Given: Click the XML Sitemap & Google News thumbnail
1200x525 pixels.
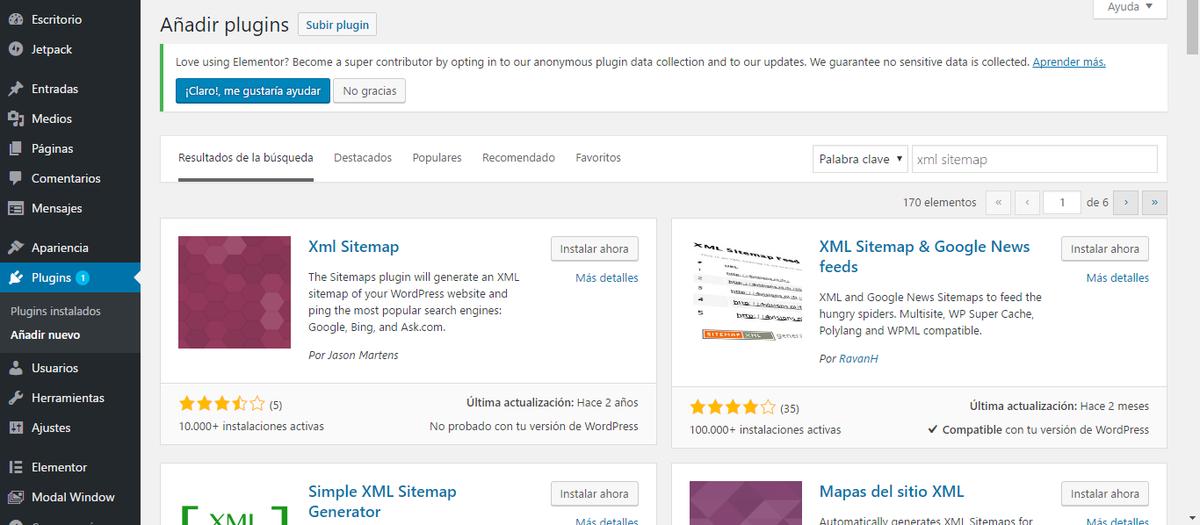Looking at the screenshot, I should (x=745, y=292).
